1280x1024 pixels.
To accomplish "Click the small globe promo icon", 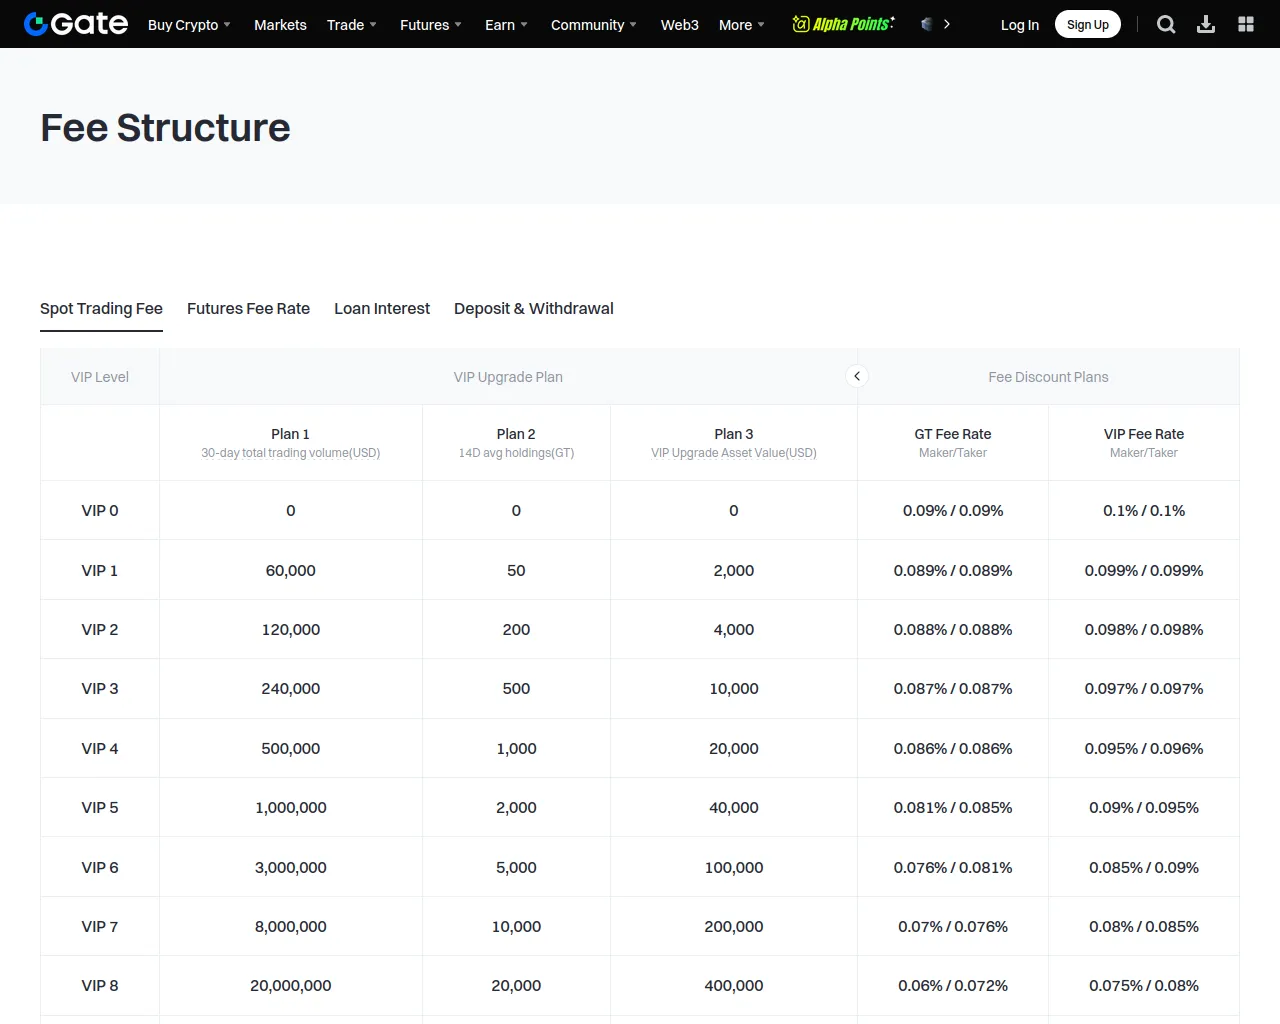I will tap(927, 24).
